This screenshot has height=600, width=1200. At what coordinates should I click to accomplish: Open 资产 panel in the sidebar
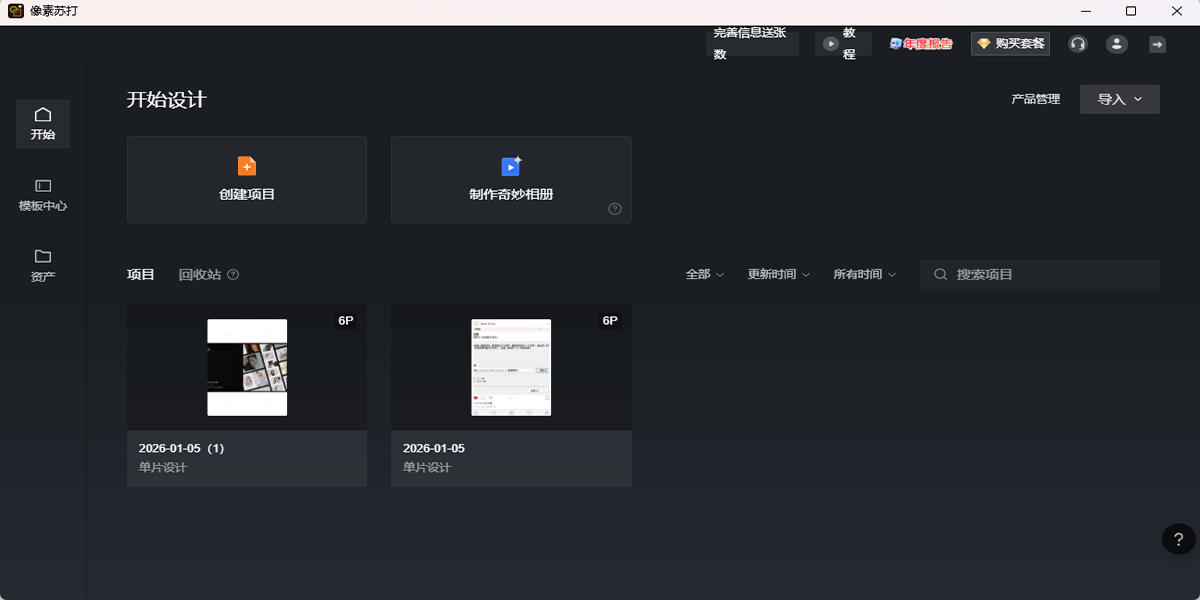pyautogui.click(x=42, y=265)
